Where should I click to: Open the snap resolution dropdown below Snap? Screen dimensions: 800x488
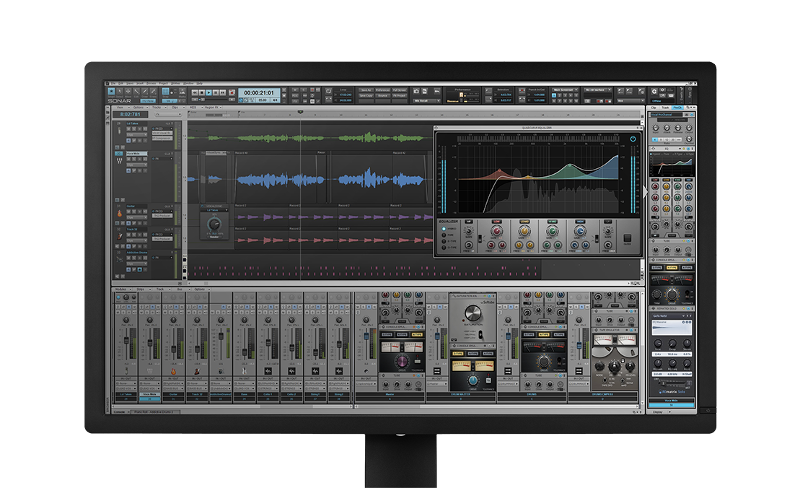pyautogui.click(x=169, y=101)
